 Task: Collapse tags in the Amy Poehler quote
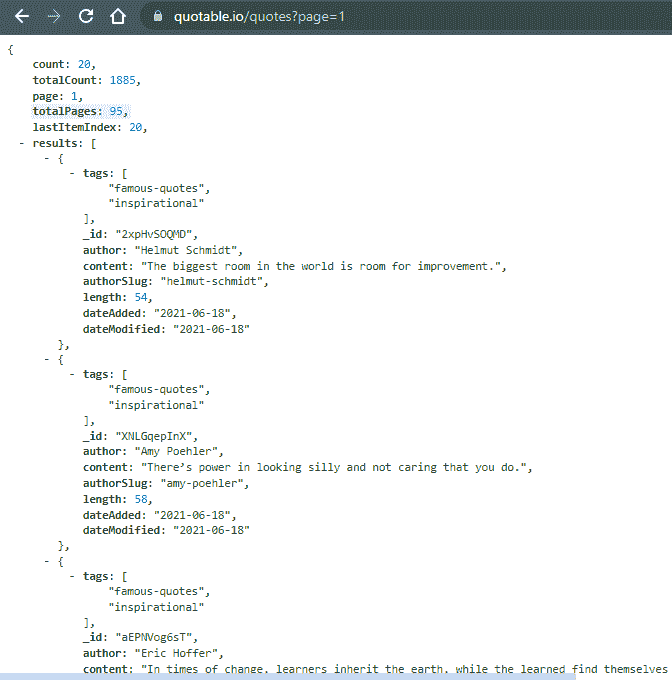coord(73,374)
